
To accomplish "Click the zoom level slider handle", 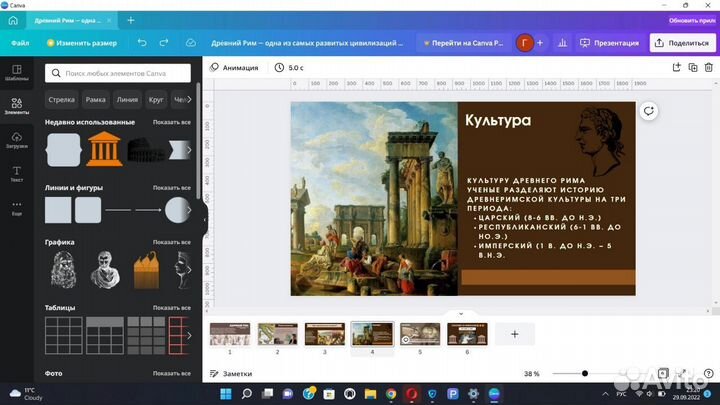I will point(585,374).
